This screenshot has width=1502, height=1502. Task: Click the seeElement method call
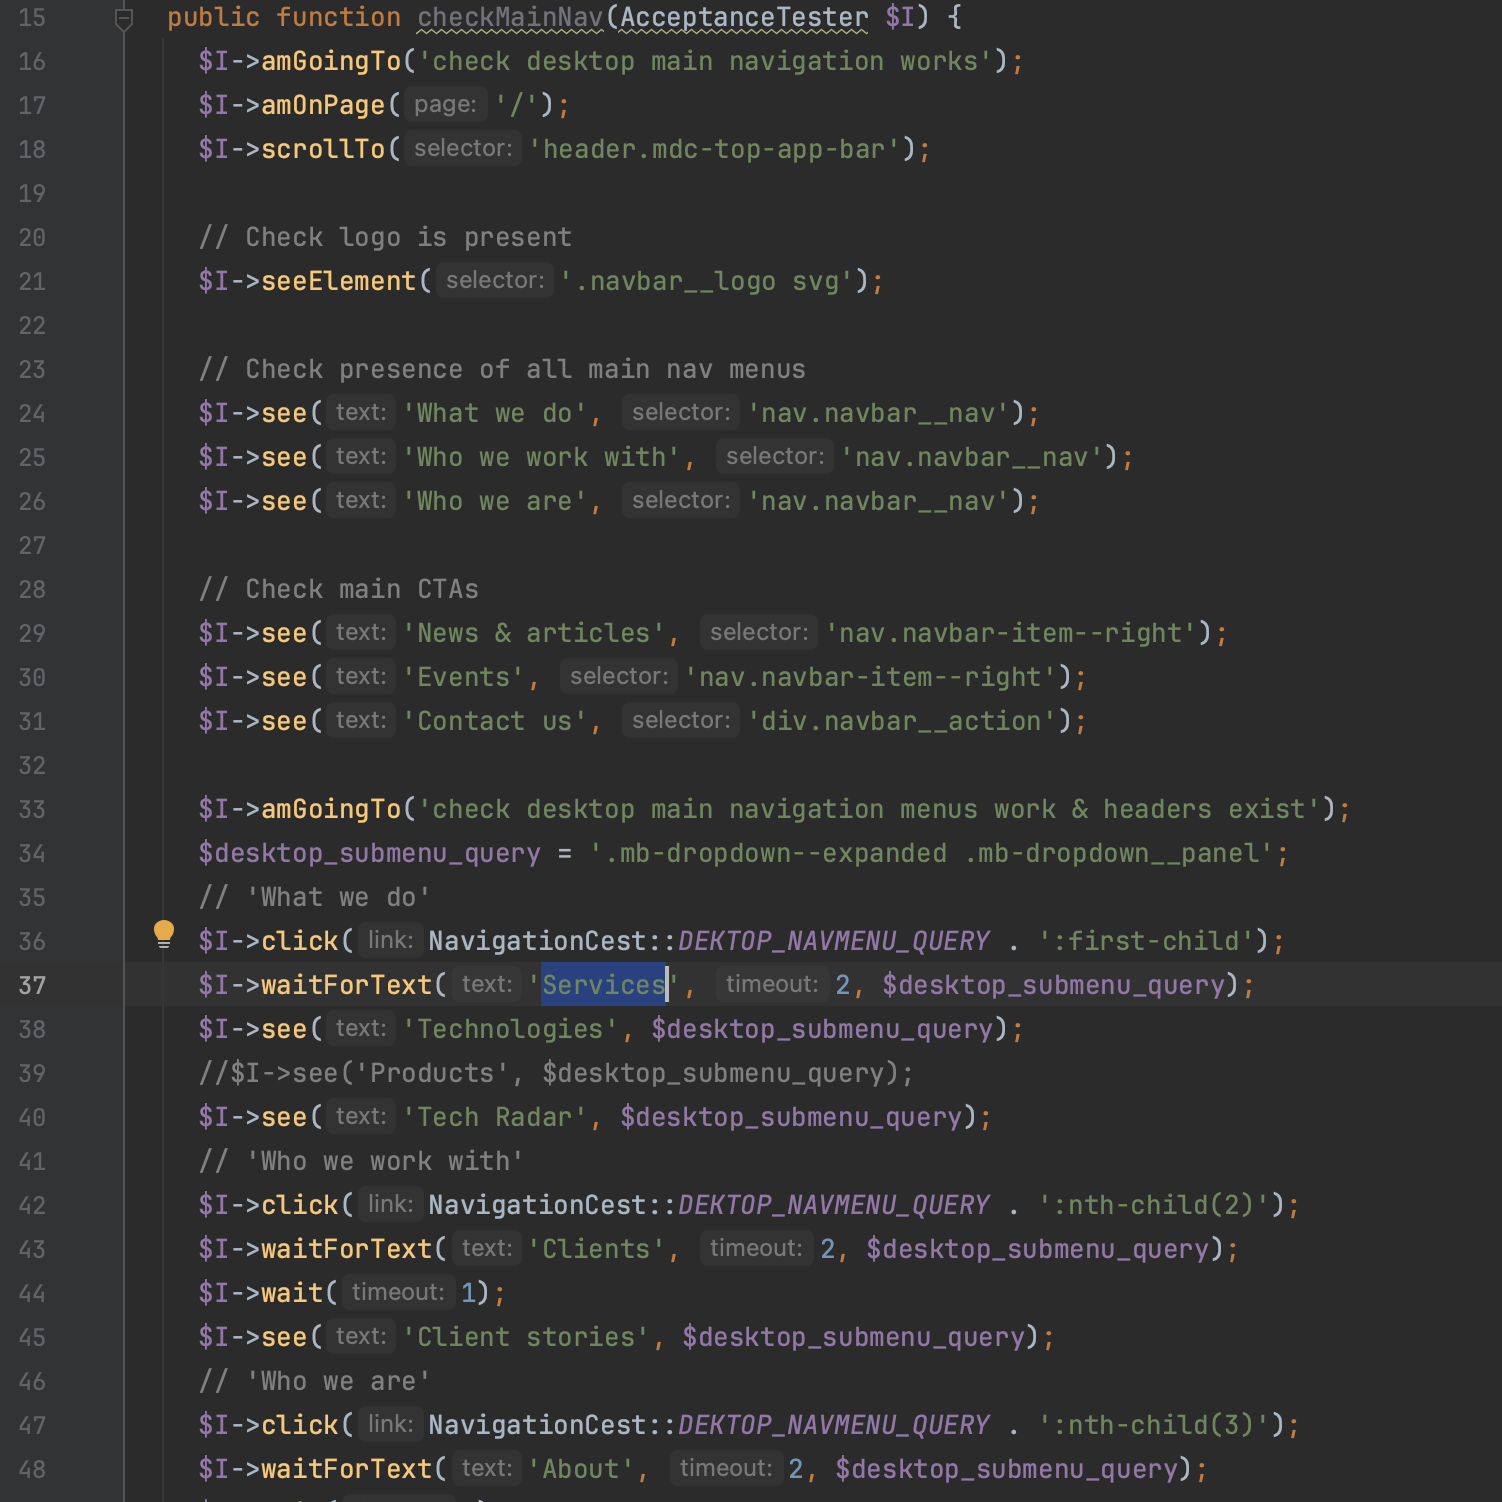click(338, 282)
